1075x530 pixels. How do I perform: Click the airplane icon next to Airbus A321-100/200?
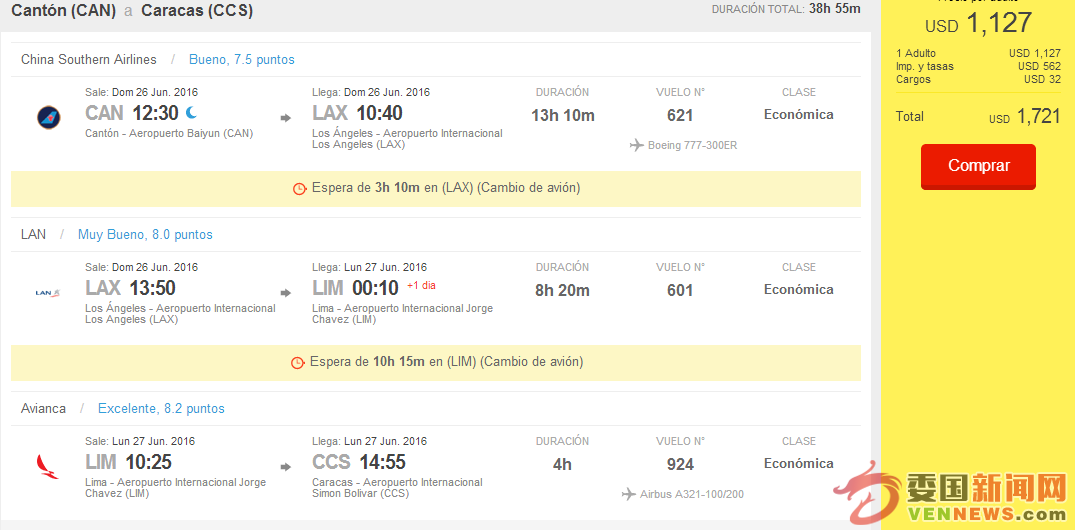click(x=629, y=494)
